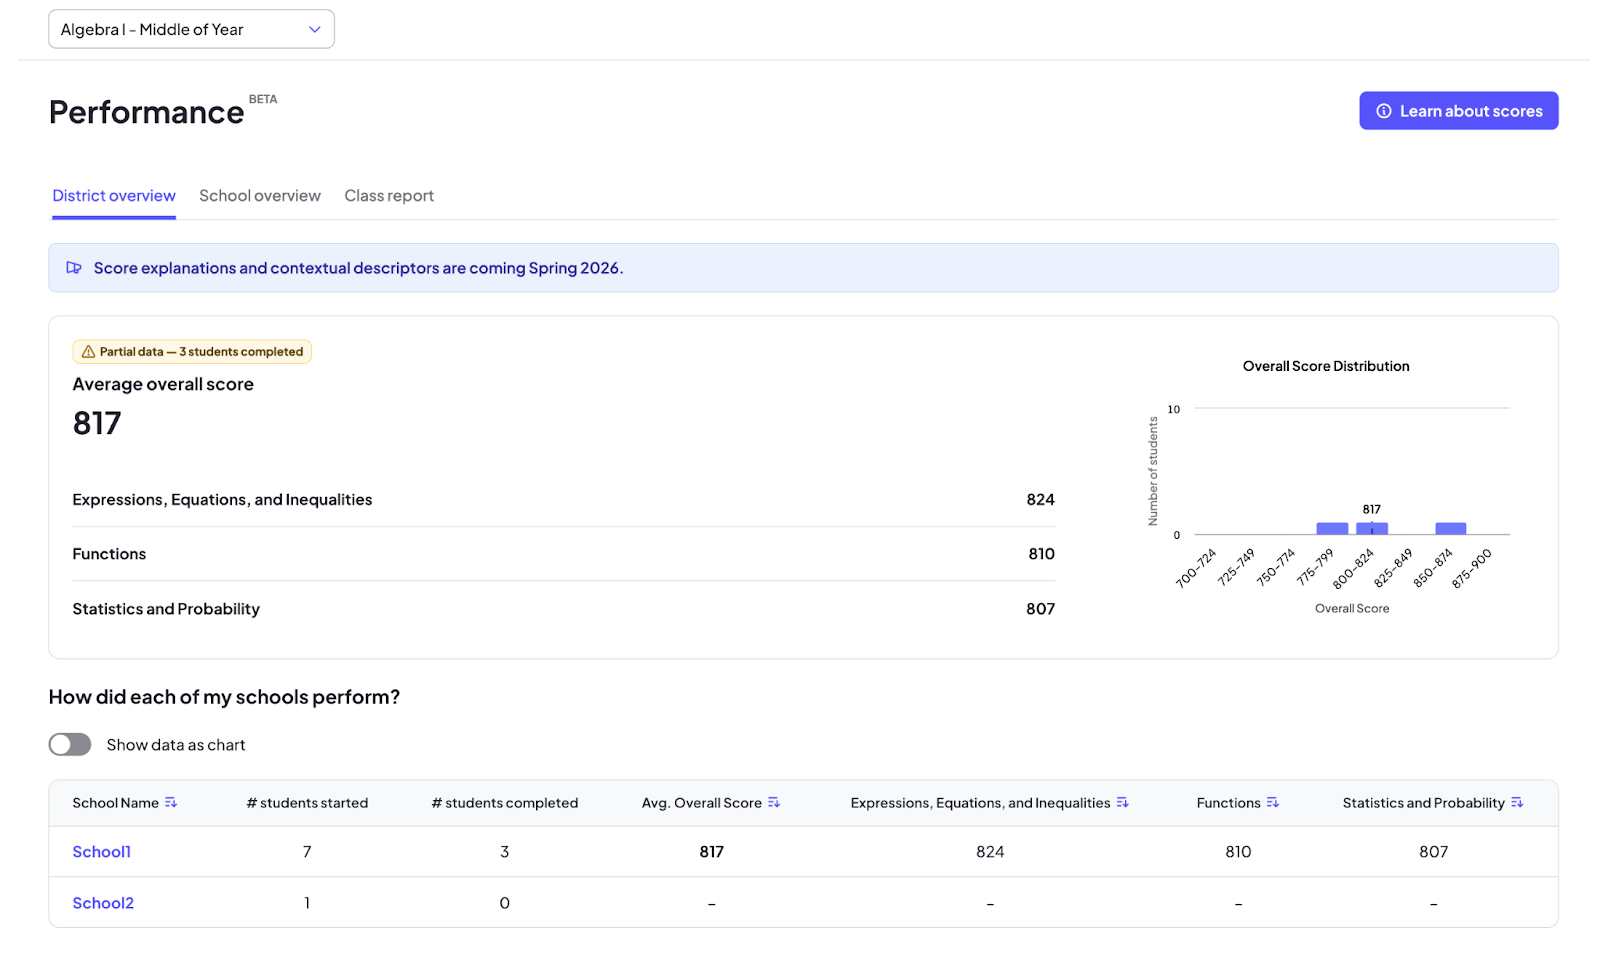The height and width of the screenshot is (964, 1600).
Task: Open the Class report tab
Action: point(388,195)
